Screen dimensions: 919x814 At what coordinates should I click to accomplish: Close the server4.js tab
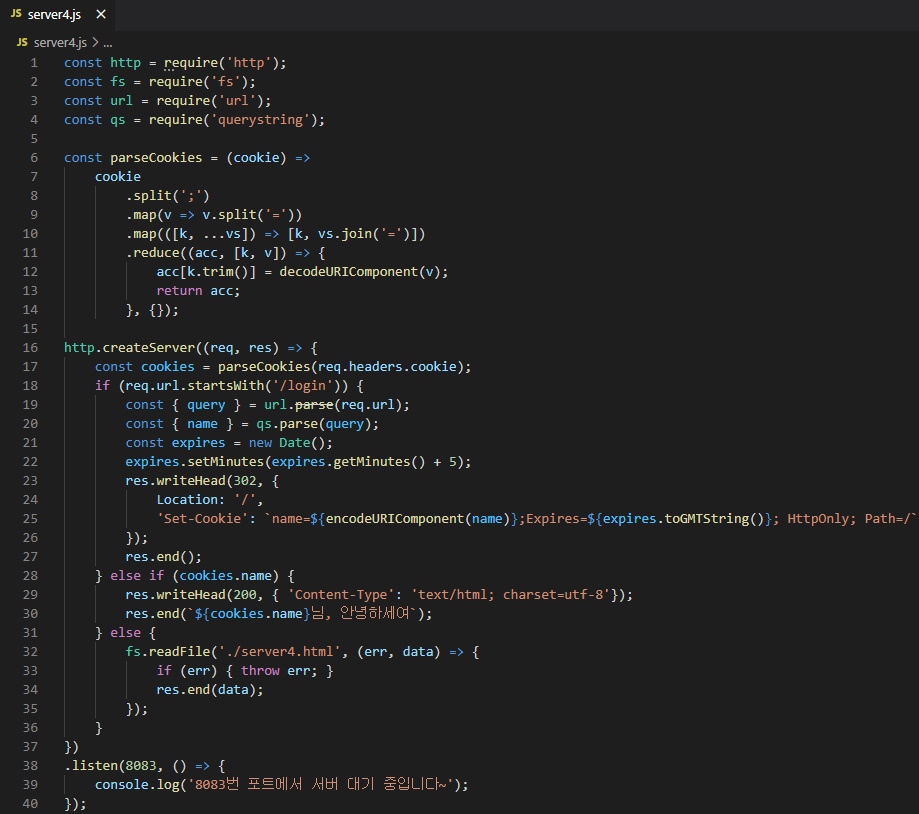(x=101, y=14)
